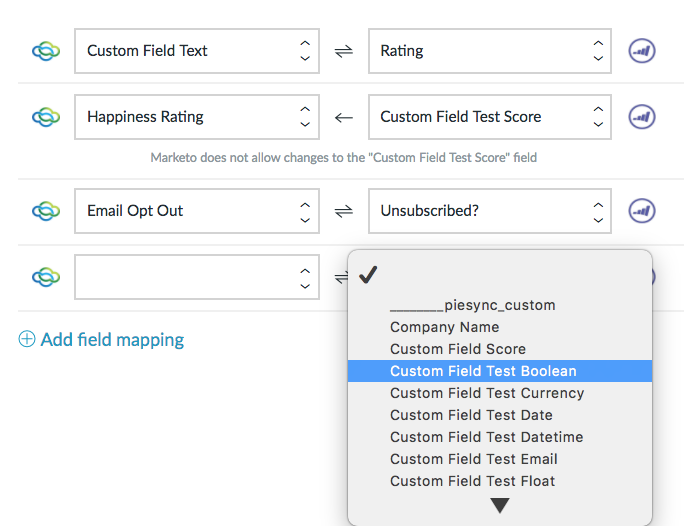Click the cloud icon beside Email Opt Out
This screenshot has height=526, width=684.
pos(46,211)
